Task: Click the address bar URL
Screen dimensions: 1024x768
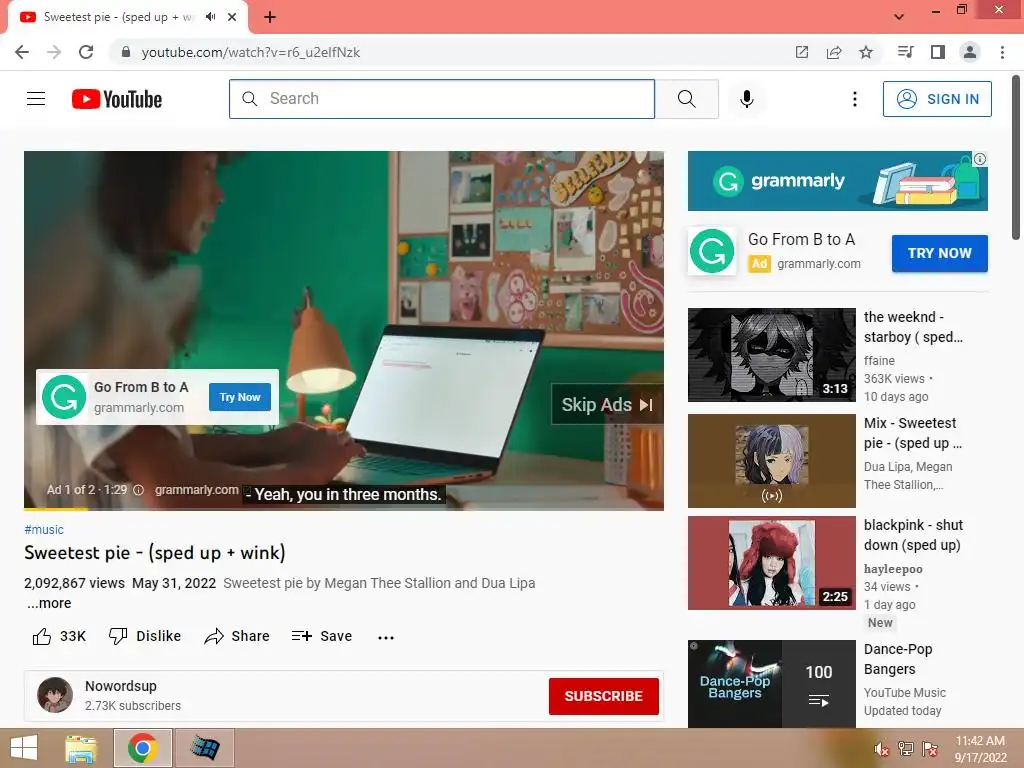Action: 251,52
